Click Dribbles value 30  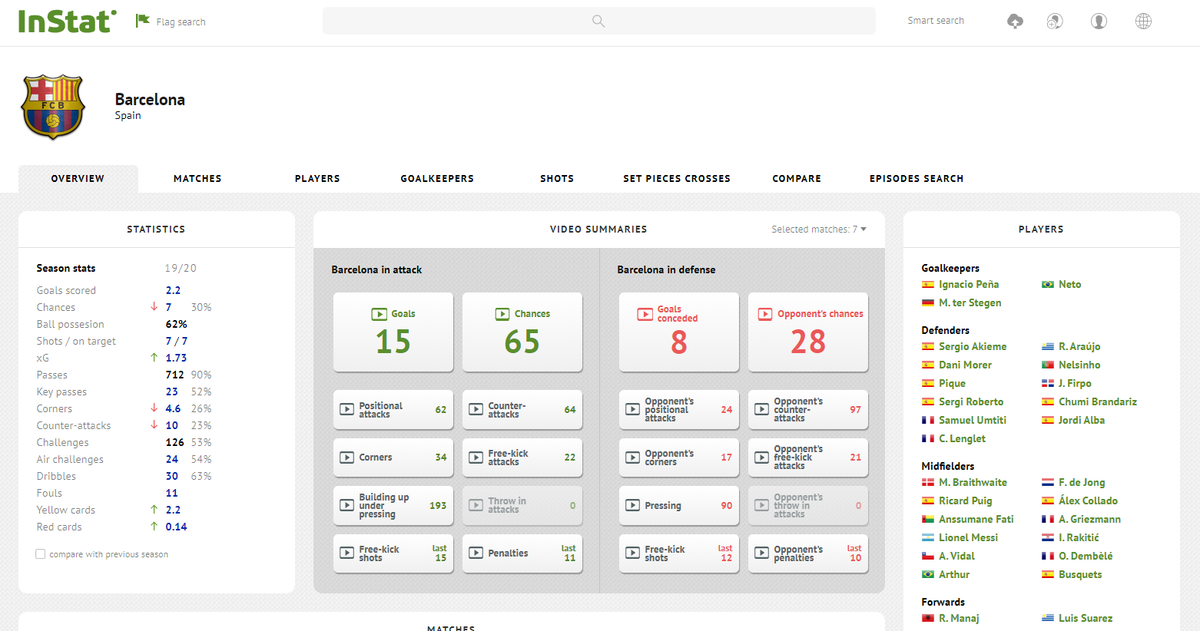(x=172, y=477)
